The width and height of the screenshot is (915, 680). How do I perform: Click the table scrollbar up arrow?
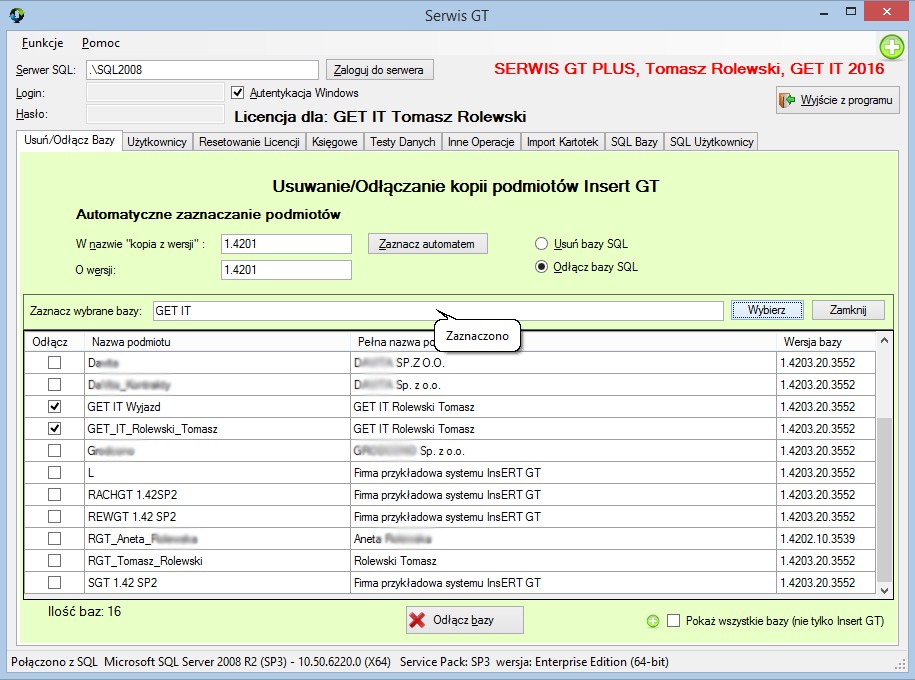(884, 340)
